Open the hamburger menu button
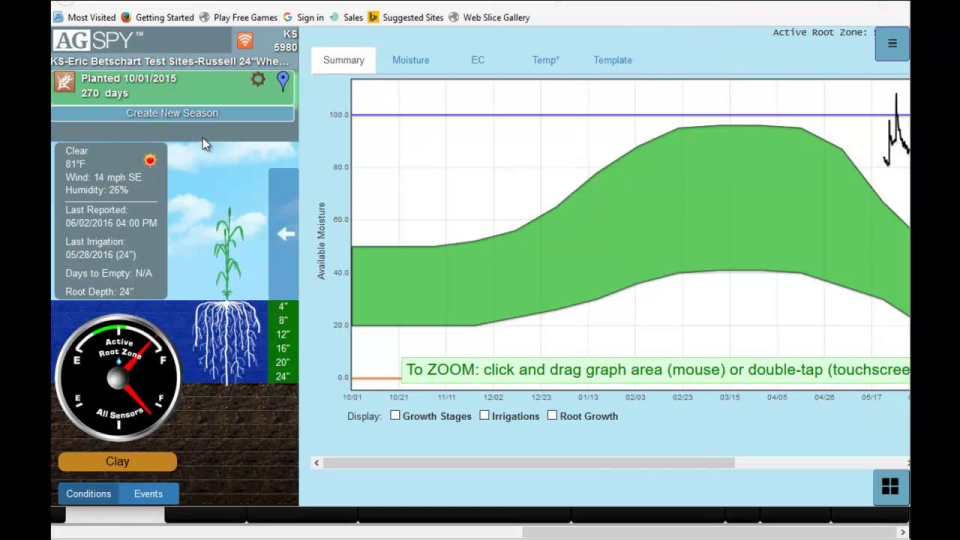 tap(892, 43)
